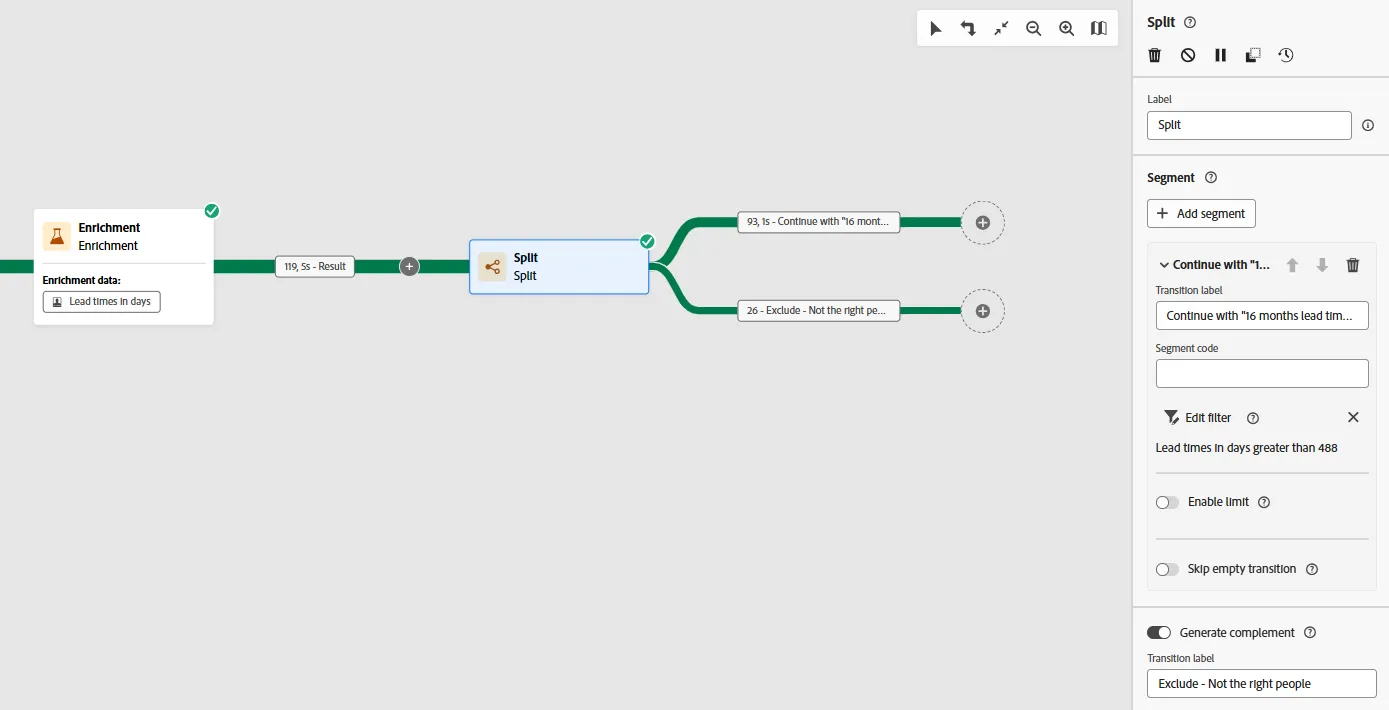The image size is (1389, 710).
Task: Open help icon beside Edit filter
Action: (1253, 418)
